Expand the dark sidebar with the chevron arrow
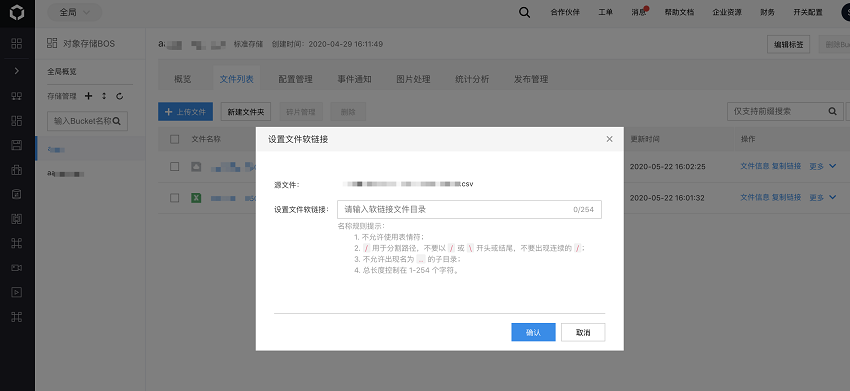The height and width of the screenshot is (391, 850). (17, 70)
